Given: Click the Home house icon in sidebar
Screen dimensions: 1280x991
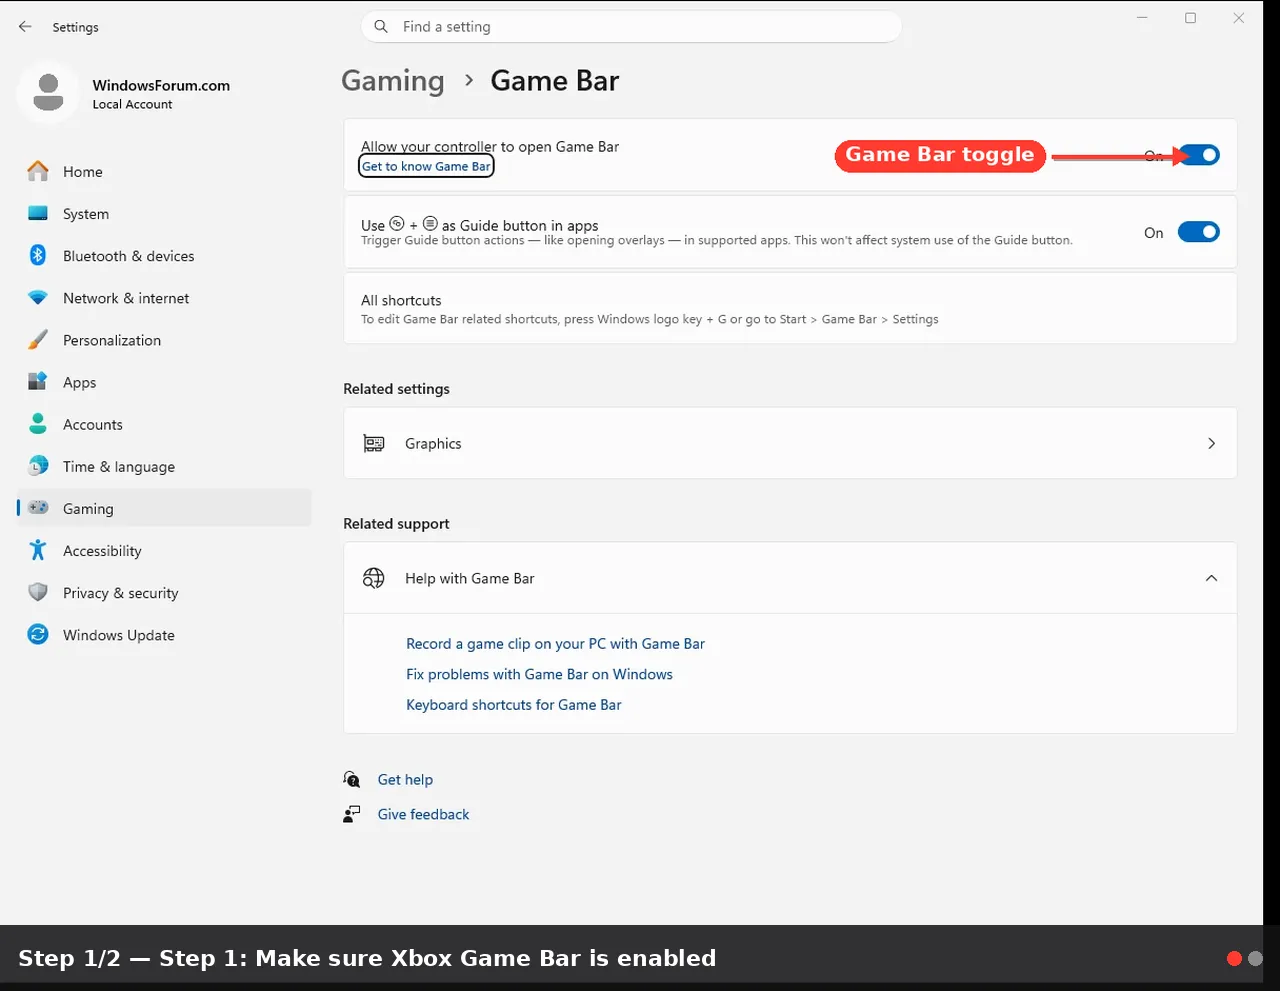Looking at the screenshot, I should [38, 171].
